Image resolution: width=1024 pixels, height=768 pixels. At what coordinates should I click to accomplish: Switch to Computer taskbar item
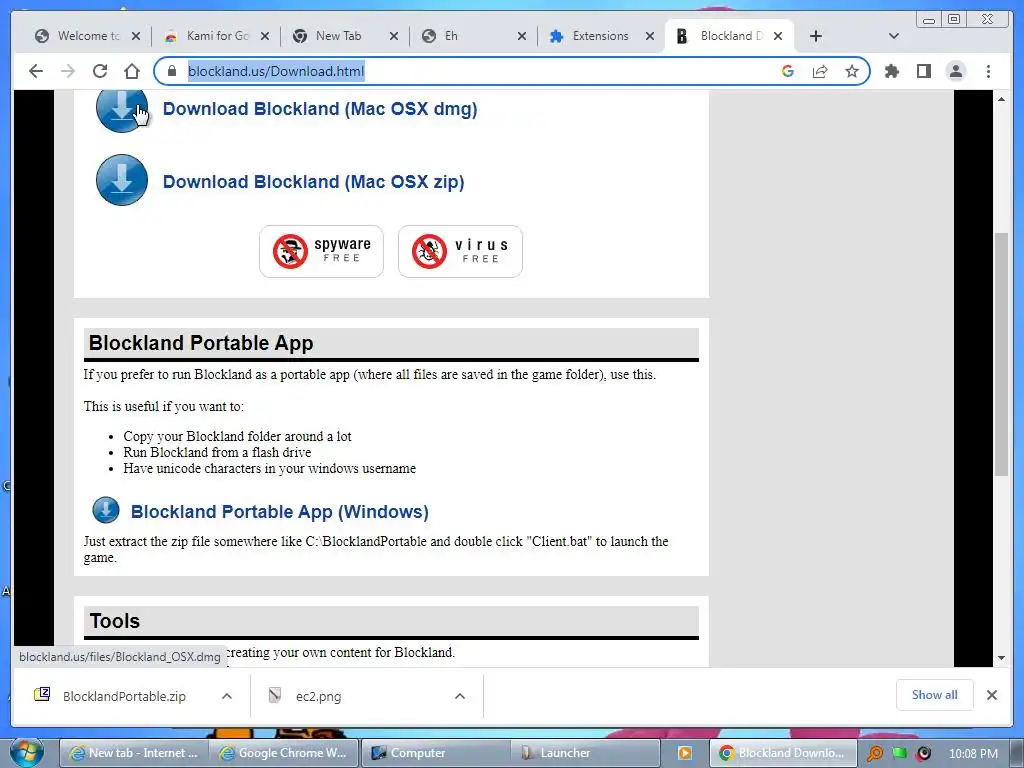(x=436, y=753)
